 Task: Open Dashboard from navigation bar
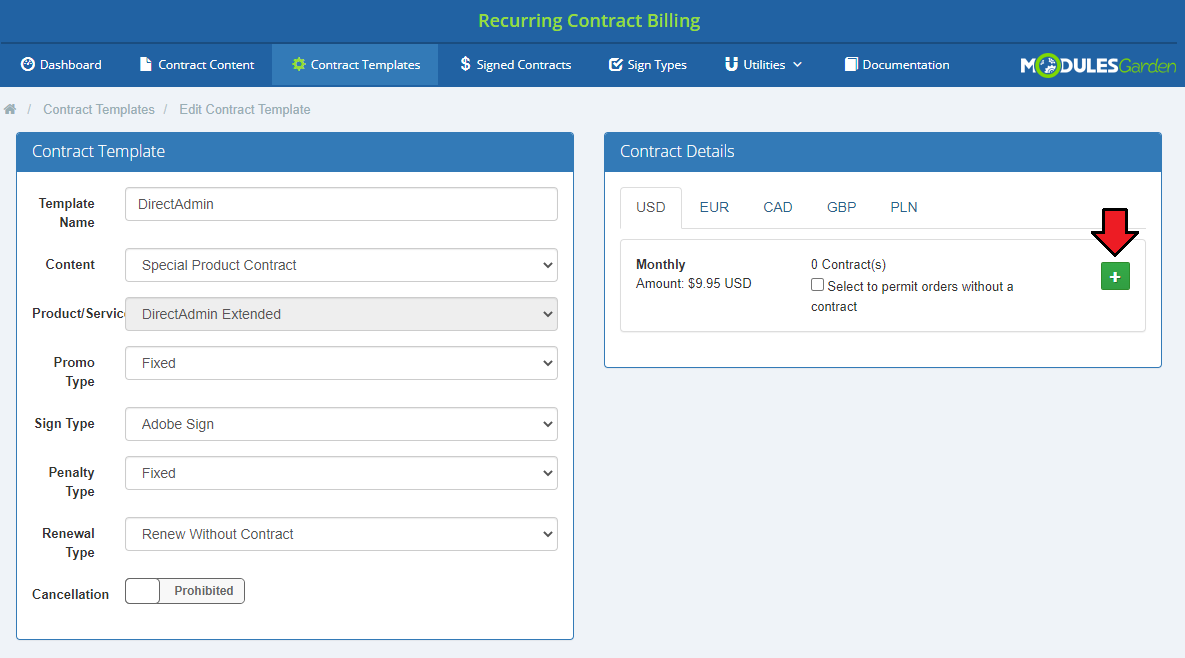click(61, 65)
